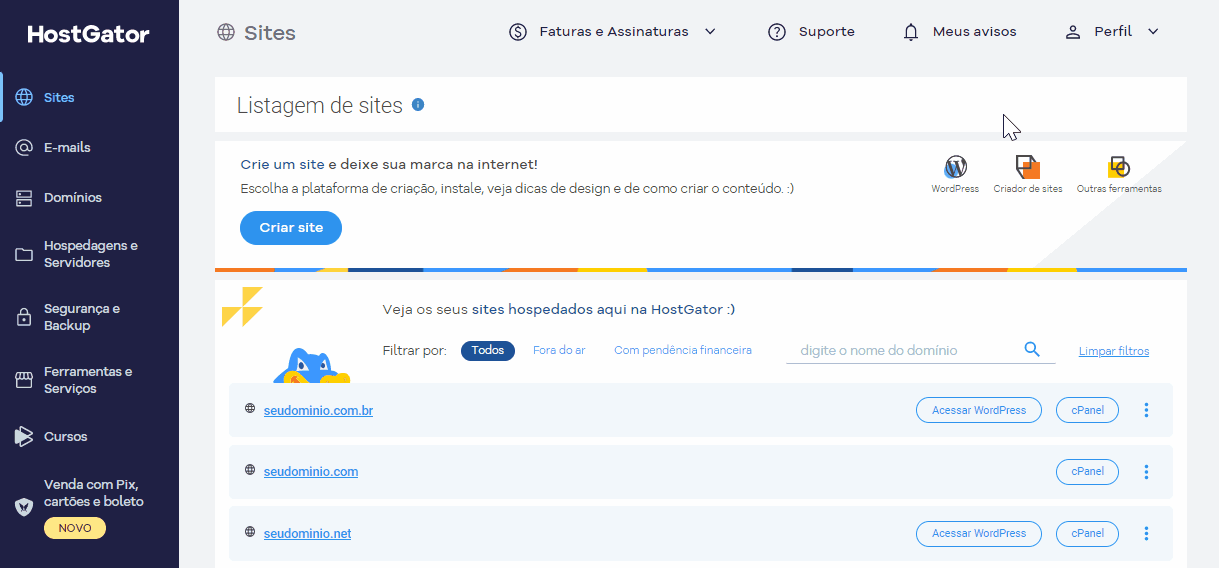Click info icon beside Listagem de sites

[x=418, y=104]
